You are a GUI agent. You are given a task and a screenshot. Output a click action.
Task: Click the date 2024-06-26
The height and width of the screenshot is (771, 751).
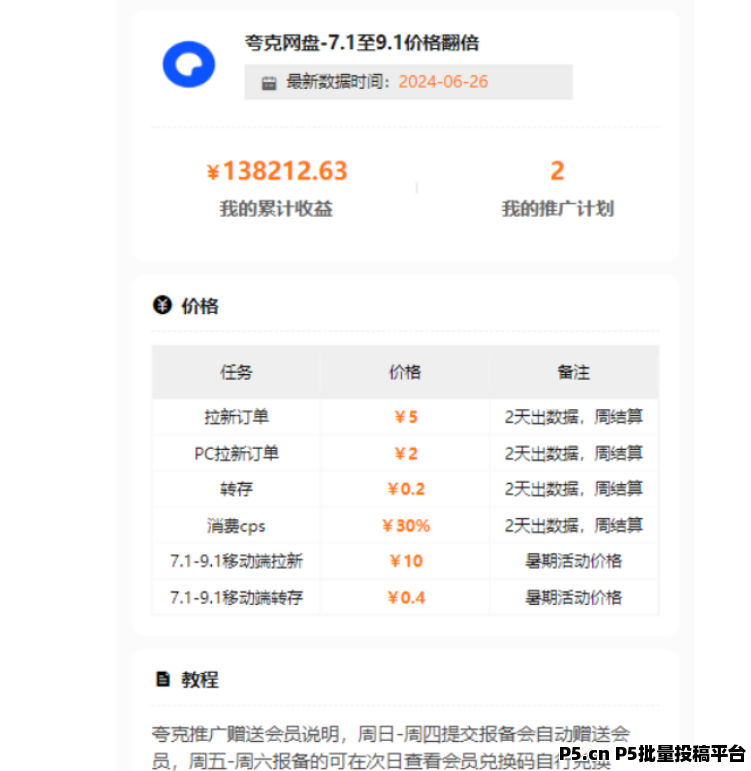tap(443, 82)
